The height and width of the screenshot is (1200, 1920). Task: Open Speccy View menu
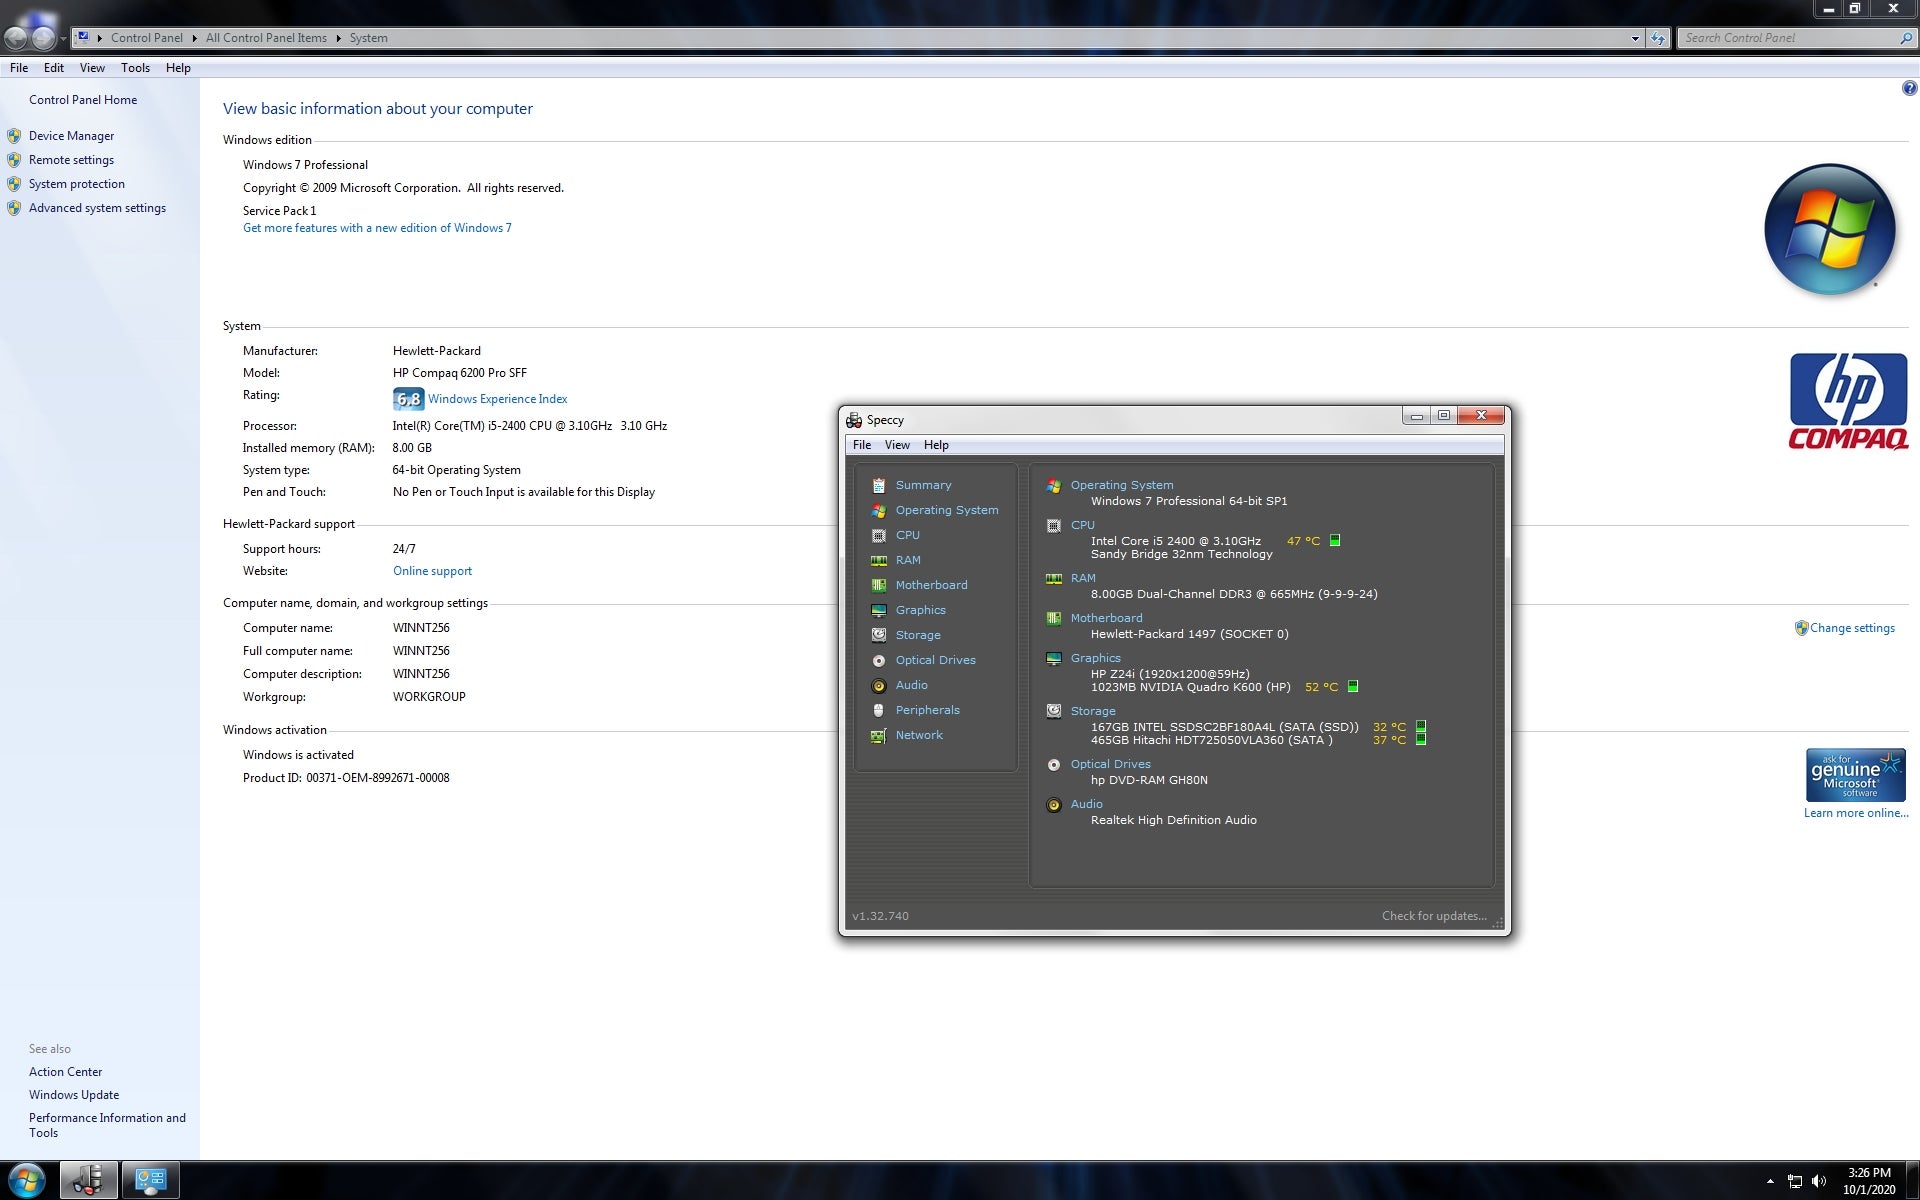pos(897,445)
